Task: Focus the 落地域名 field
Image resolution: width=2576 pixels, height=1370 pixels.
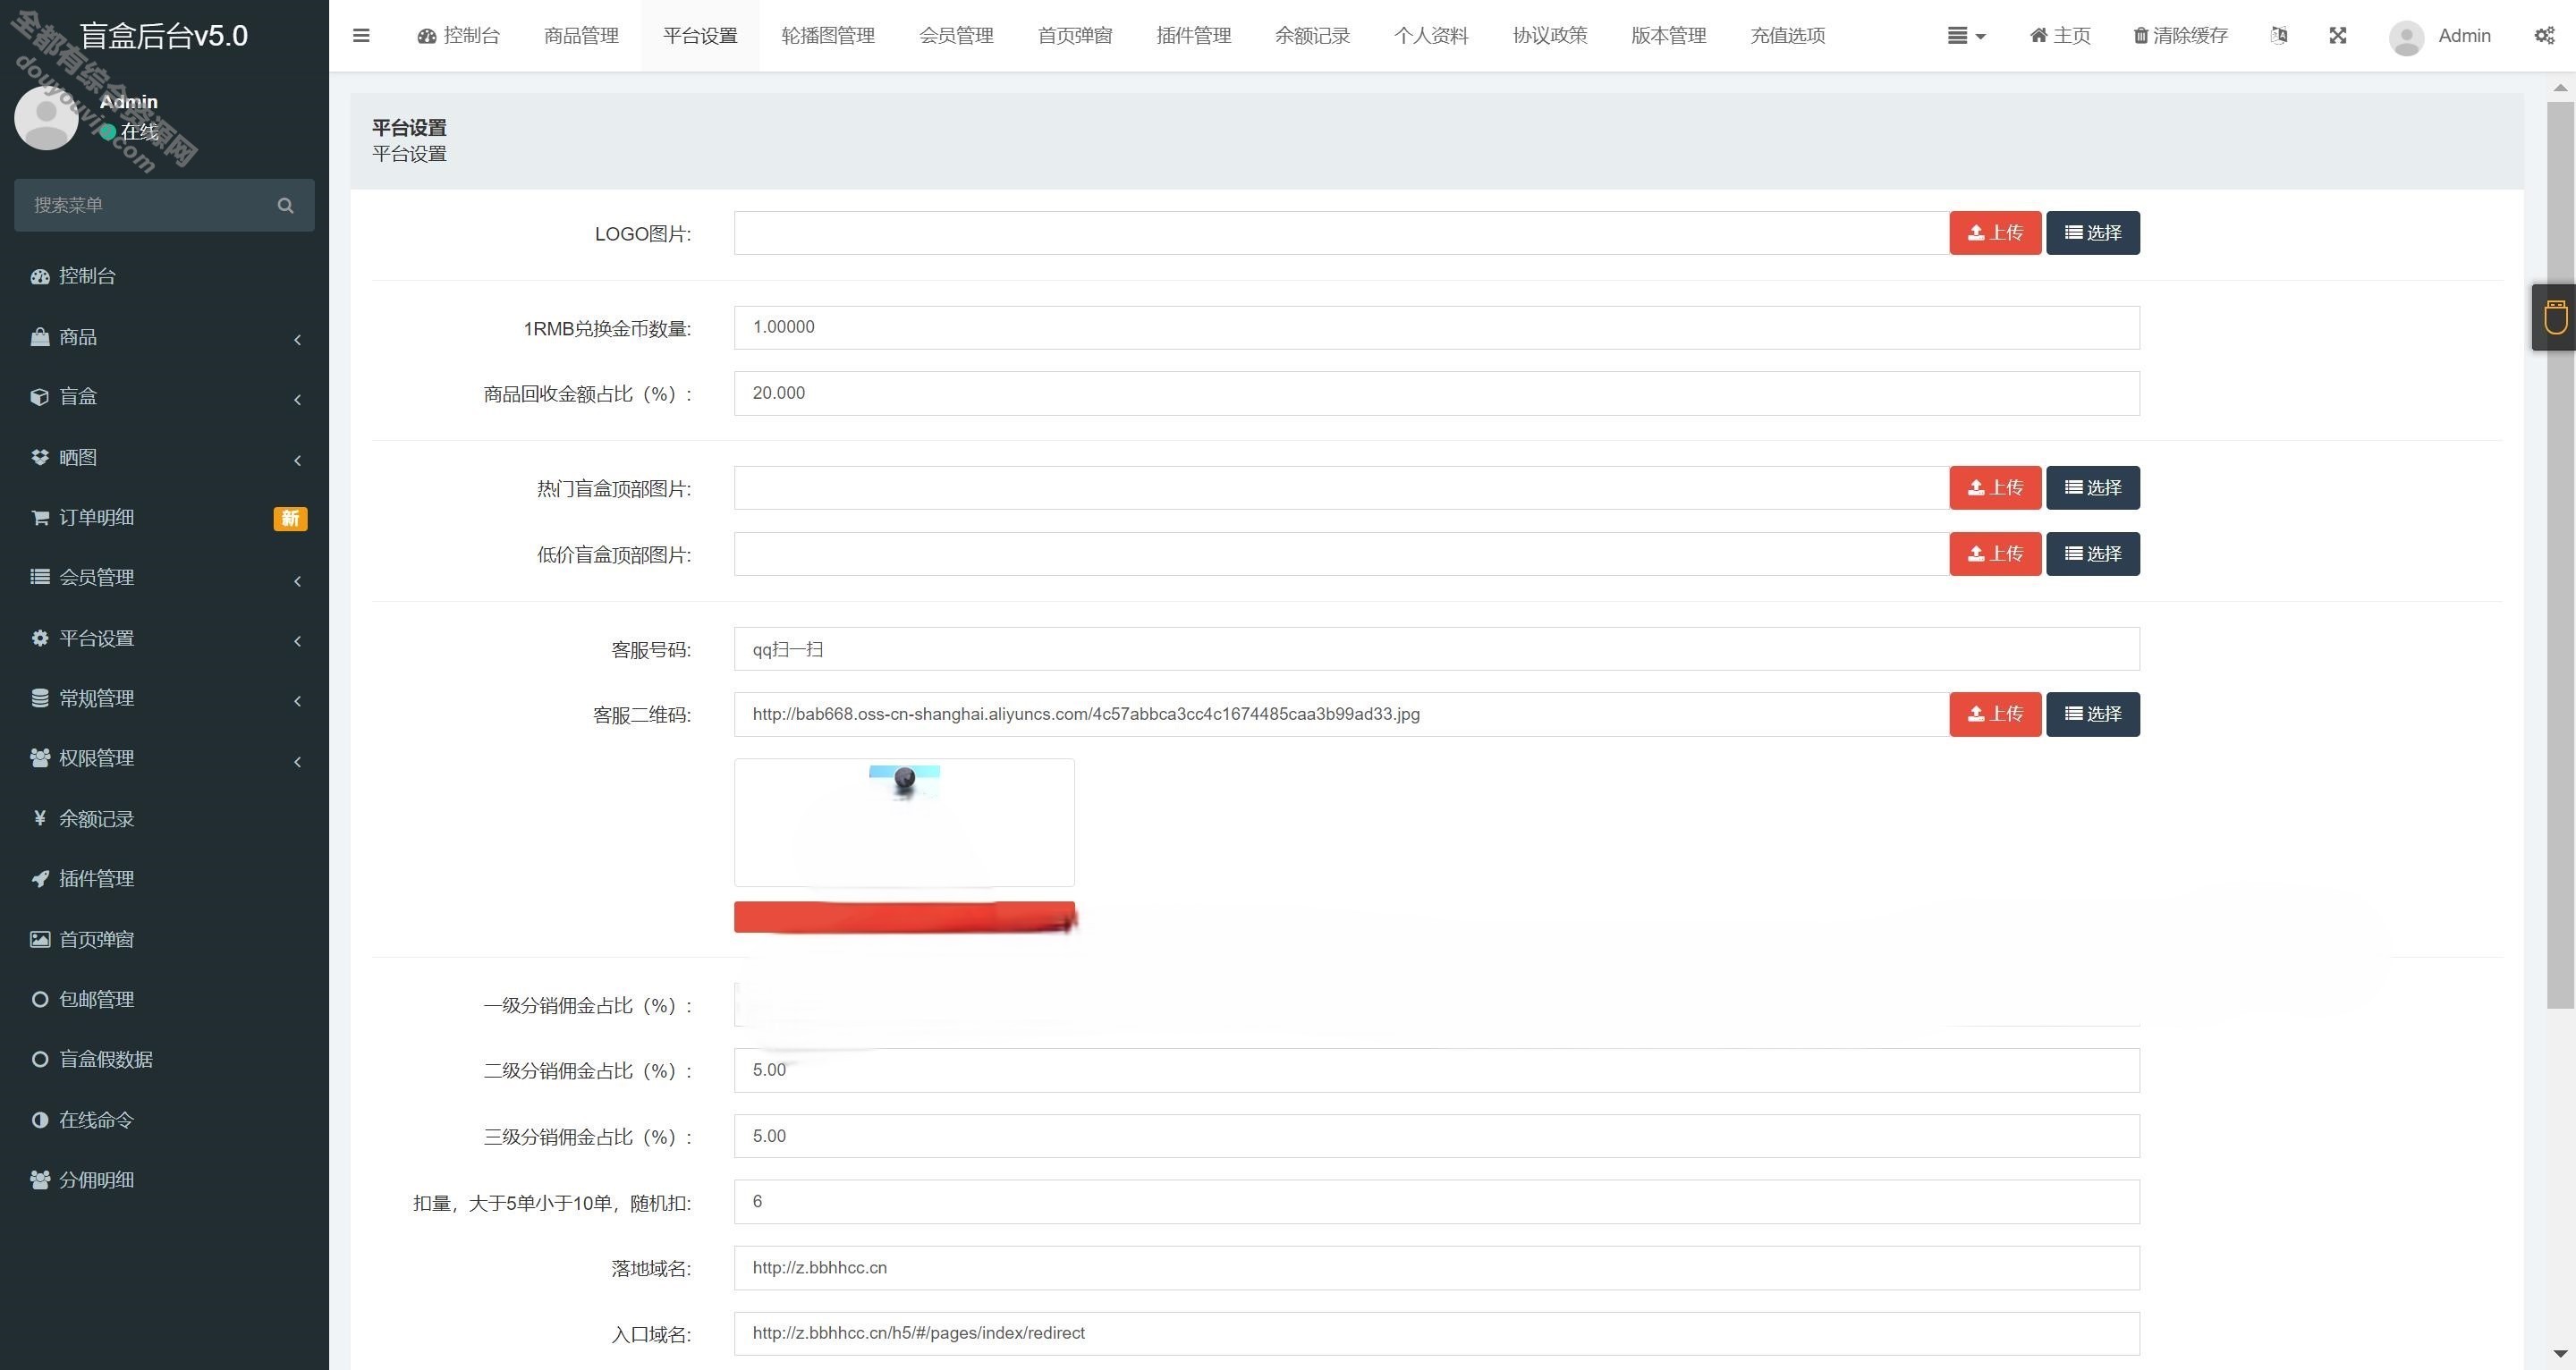Action: pos(1436,1268)
